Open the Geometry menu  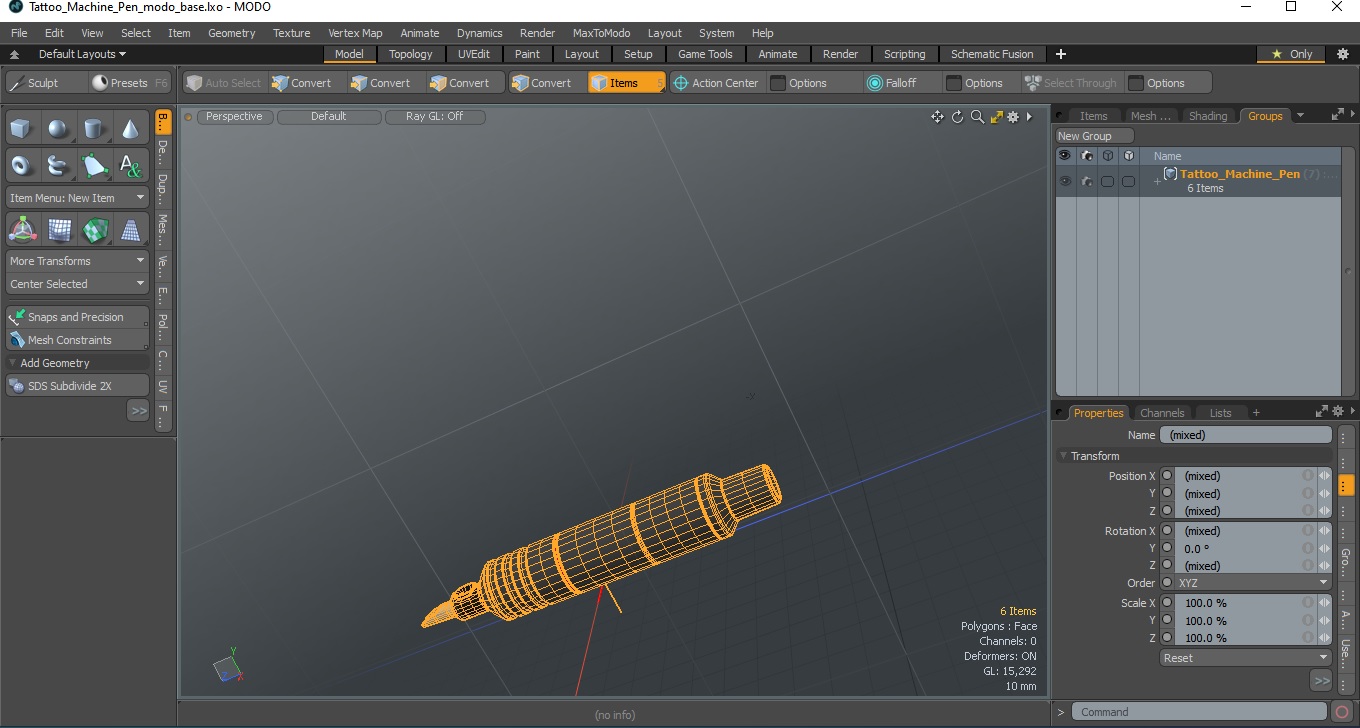231,33
